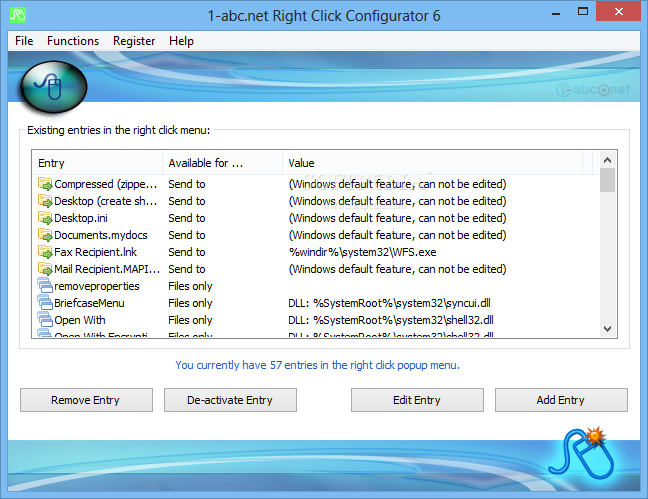Close the Right Click Configurator window
This screenshot has width=648, height=499.
click(x=618, y=12)
